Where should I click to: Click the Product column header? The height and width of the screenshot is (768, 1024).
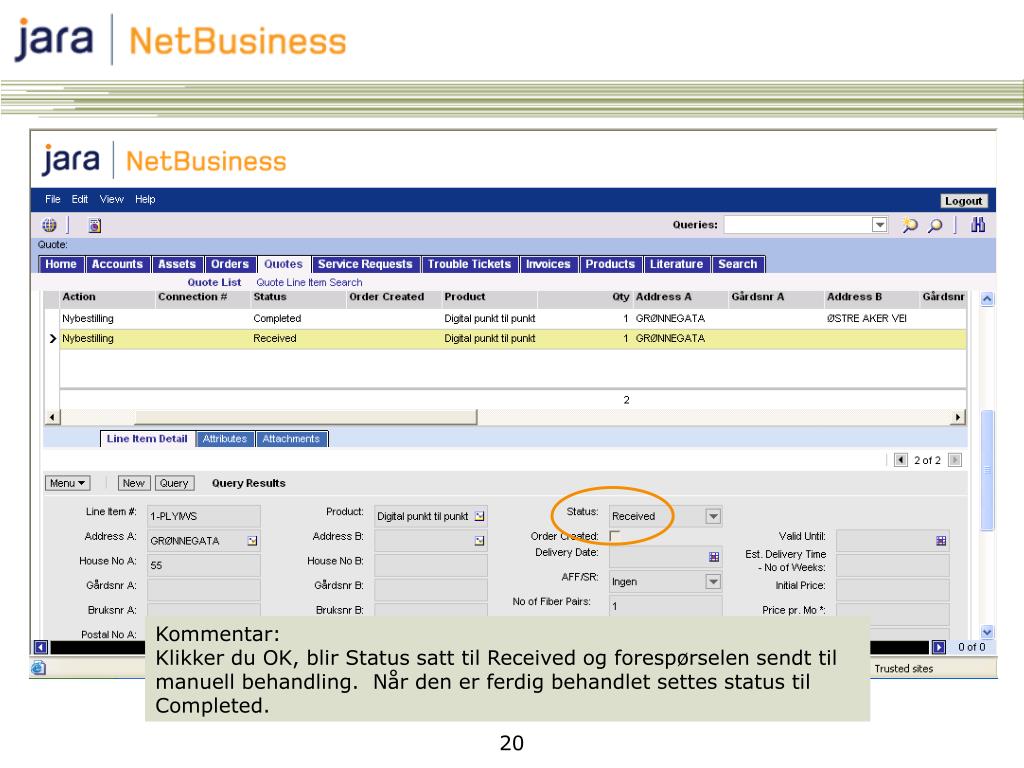(465, 296)
